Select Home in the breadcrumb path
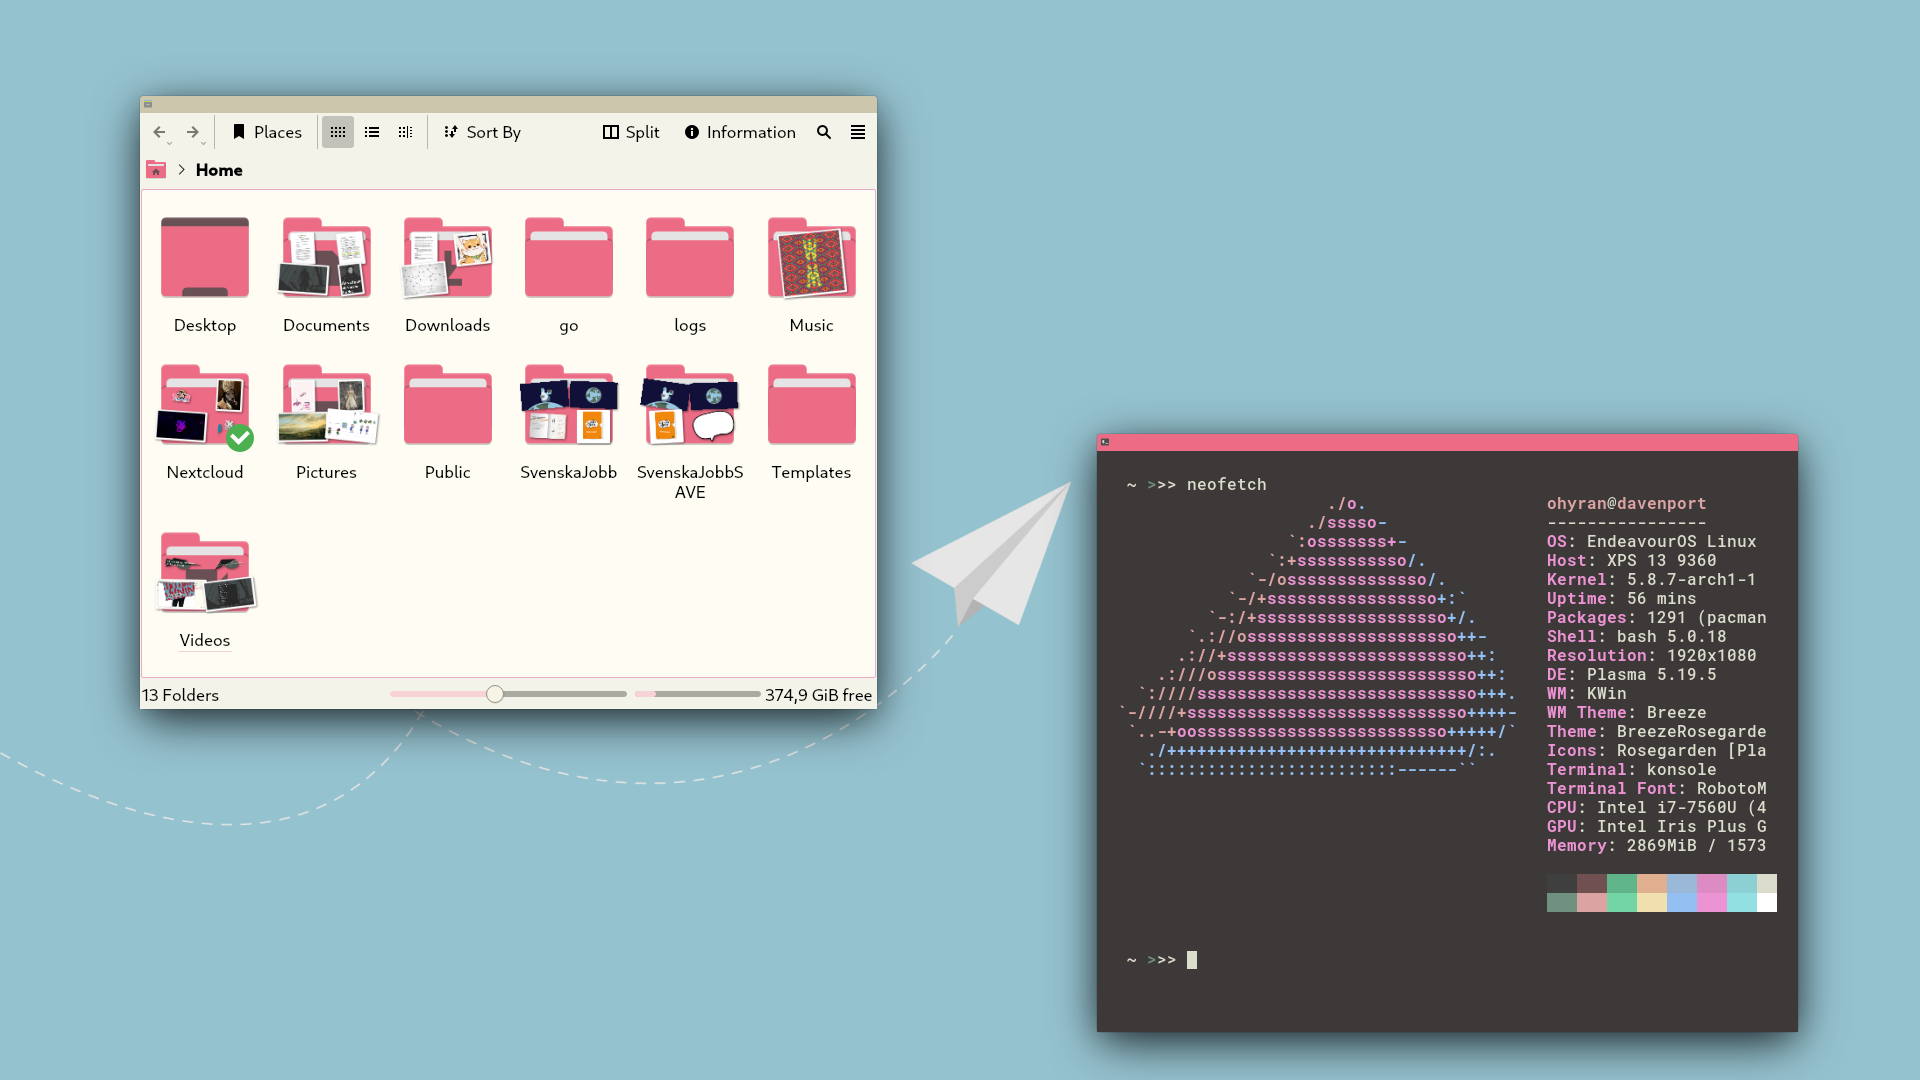 pyautogui.click(x=219, y=170)
